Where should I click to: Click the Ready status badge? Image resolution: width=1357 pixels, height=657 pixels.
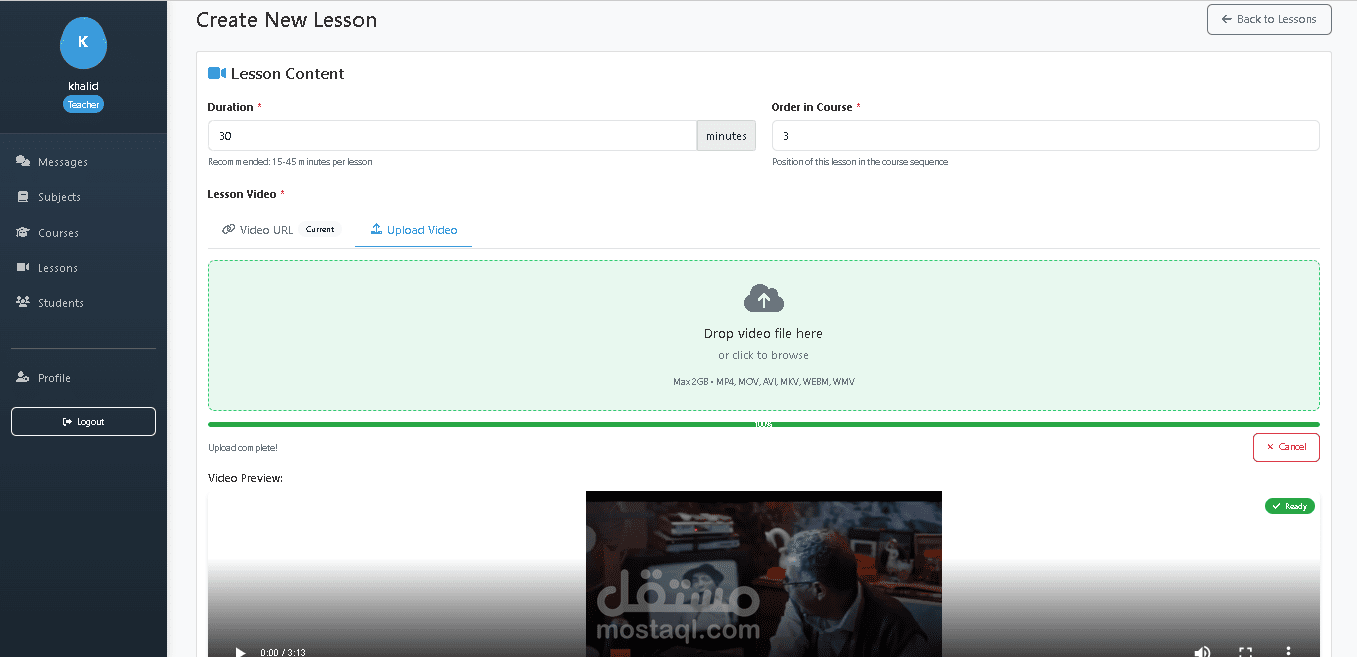(x=1290, y=506)
